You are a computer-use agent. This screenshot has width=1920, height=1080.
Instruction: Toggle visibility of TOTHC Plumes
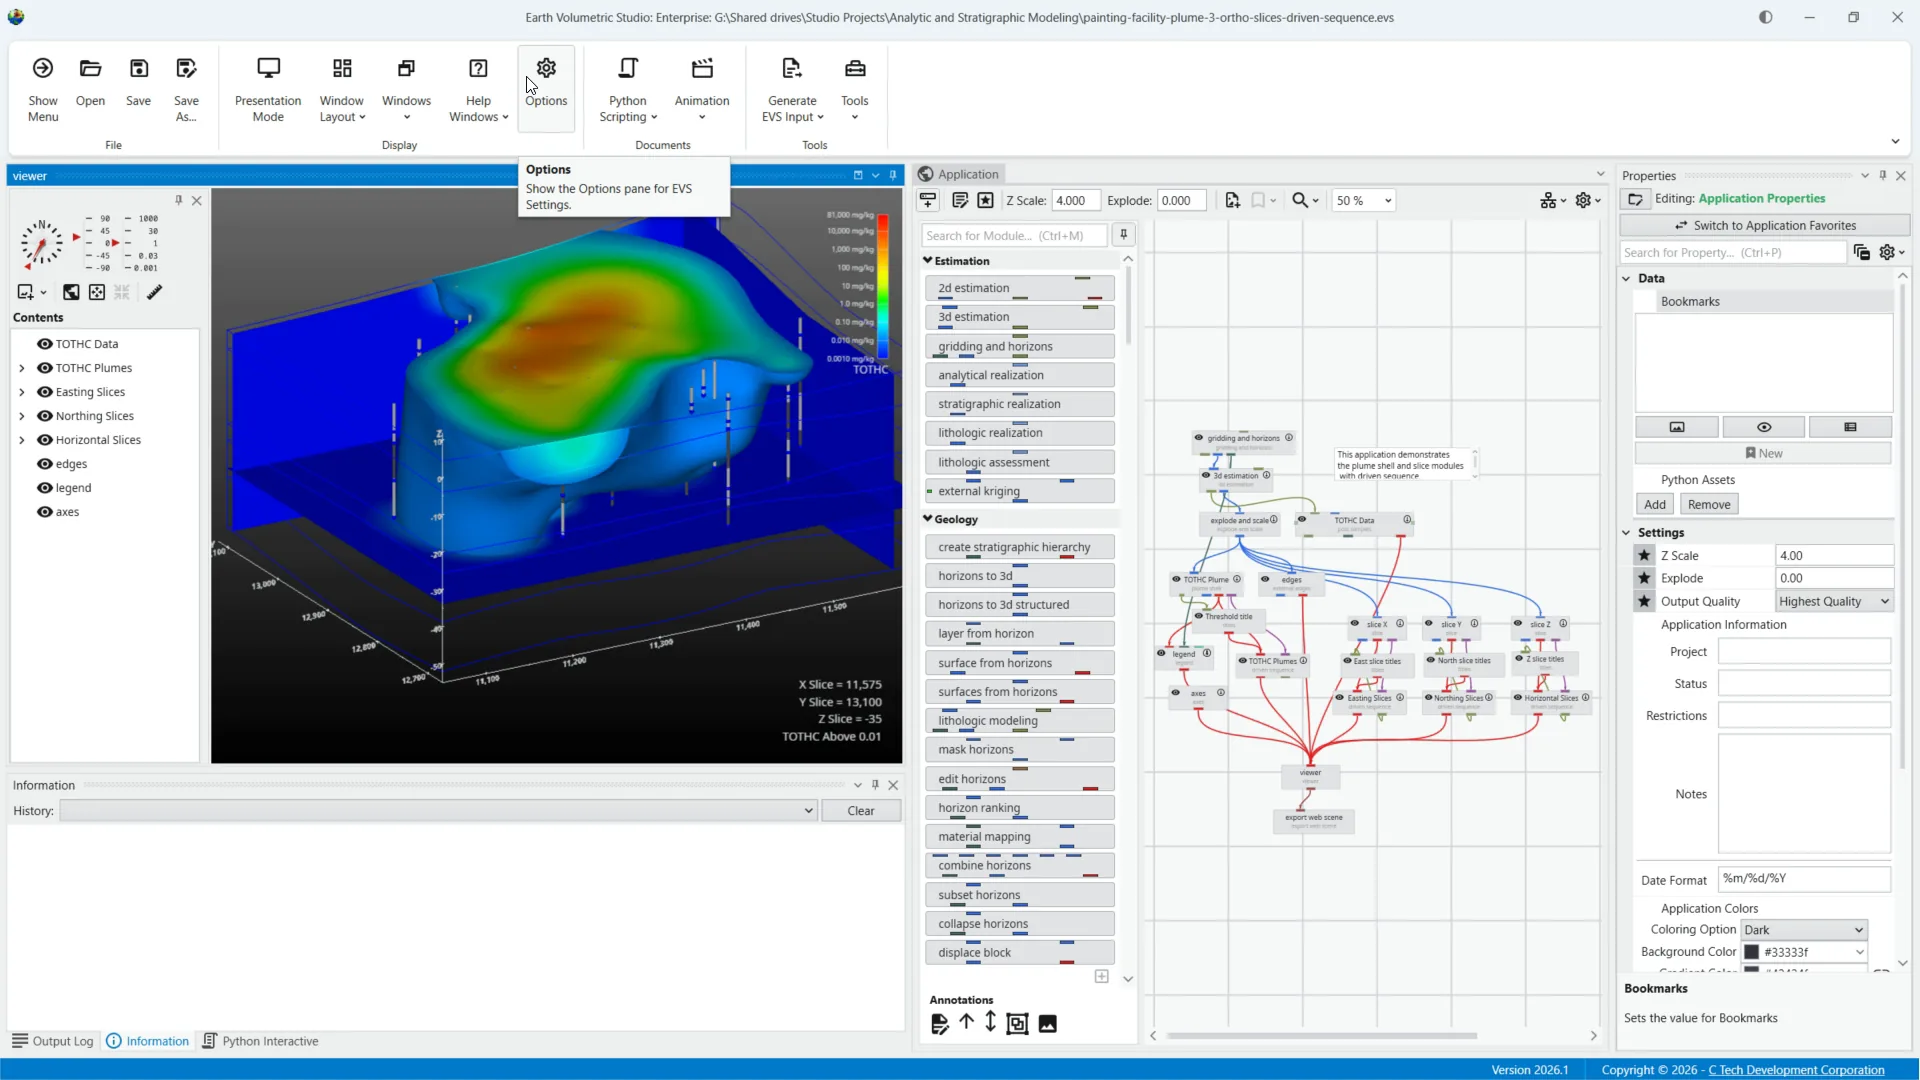pos(45,368)
